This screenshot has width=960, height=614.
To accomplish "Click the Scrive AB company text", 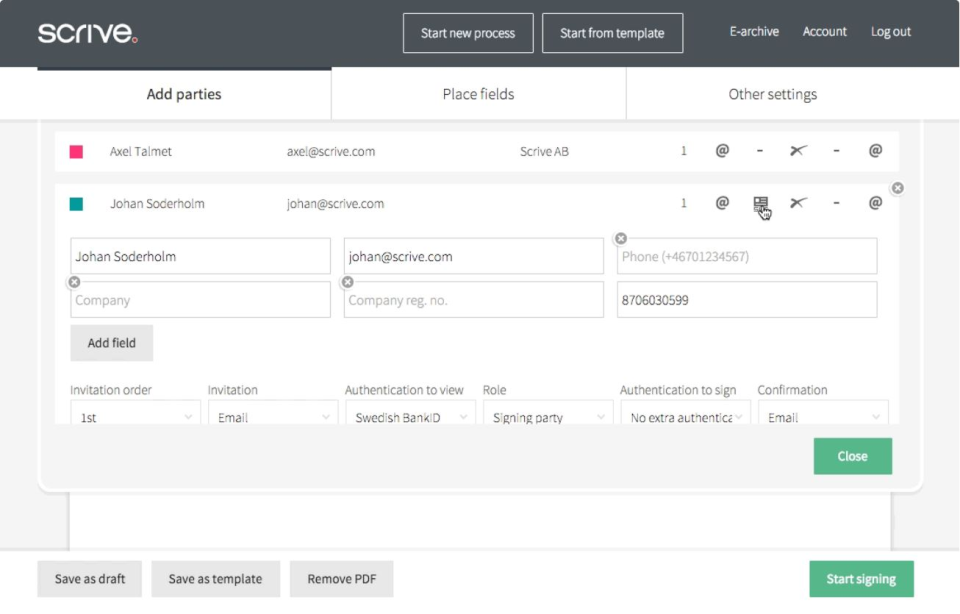I will (544, 151).
